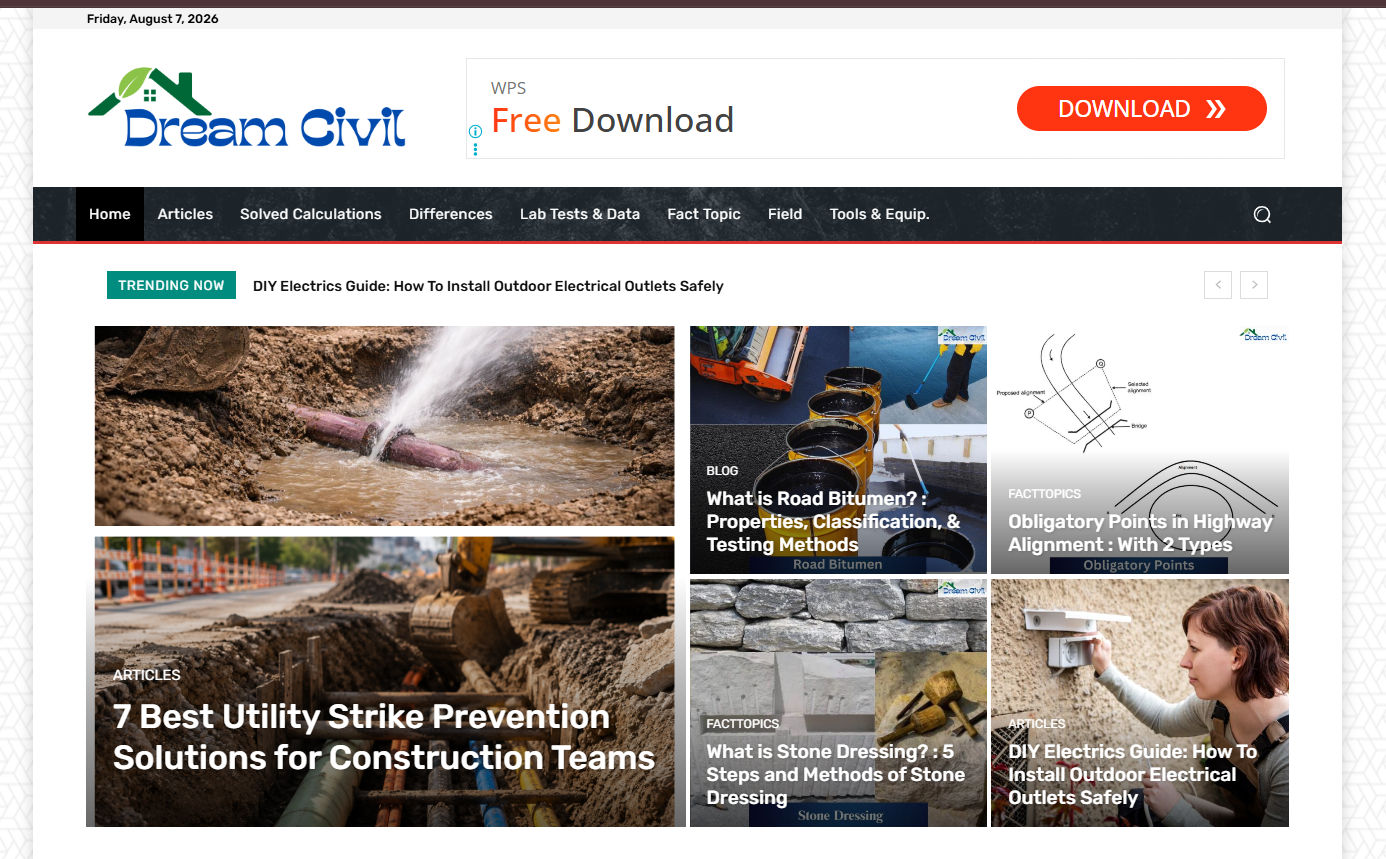This screenshot has width=1386, height=859.
Task: Click the date Friday, August 7, 2026
Action: pos(153,19)
